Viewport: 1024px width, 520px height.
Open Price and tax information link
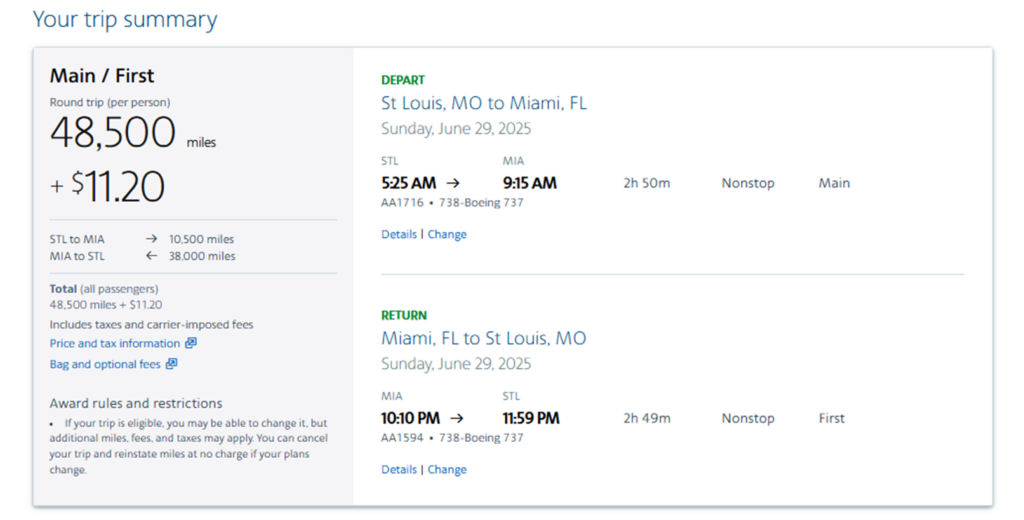115,344
